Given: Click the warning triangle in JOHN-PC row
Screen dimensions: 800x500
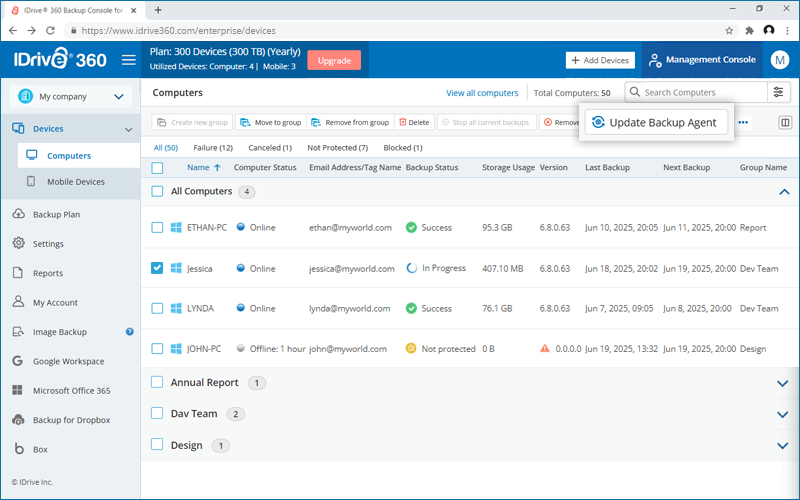Looking at the screenshot, I should click(x=545, y=348).
